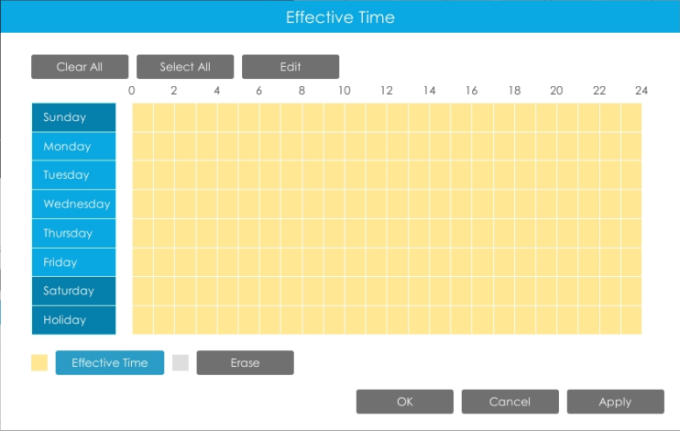This screenshot has width=680, height=431.
Task: Select the Holiday row label
Action: [74, 320]
